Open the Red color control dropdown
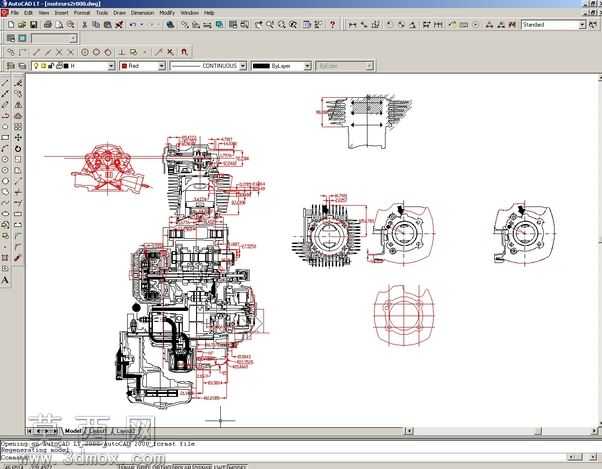The width and height of the screenshot is (602, 469). (162, 66)
